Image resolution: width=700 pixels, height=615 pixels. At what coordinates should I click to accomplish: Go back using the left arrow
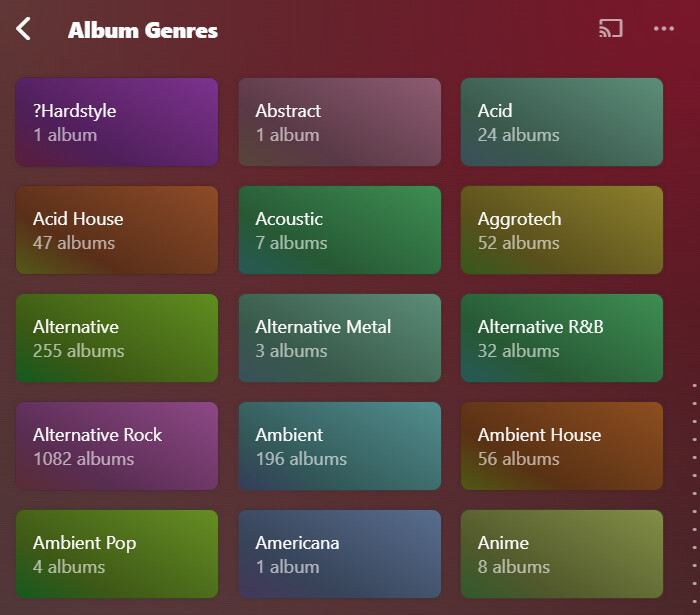[25, 29]
